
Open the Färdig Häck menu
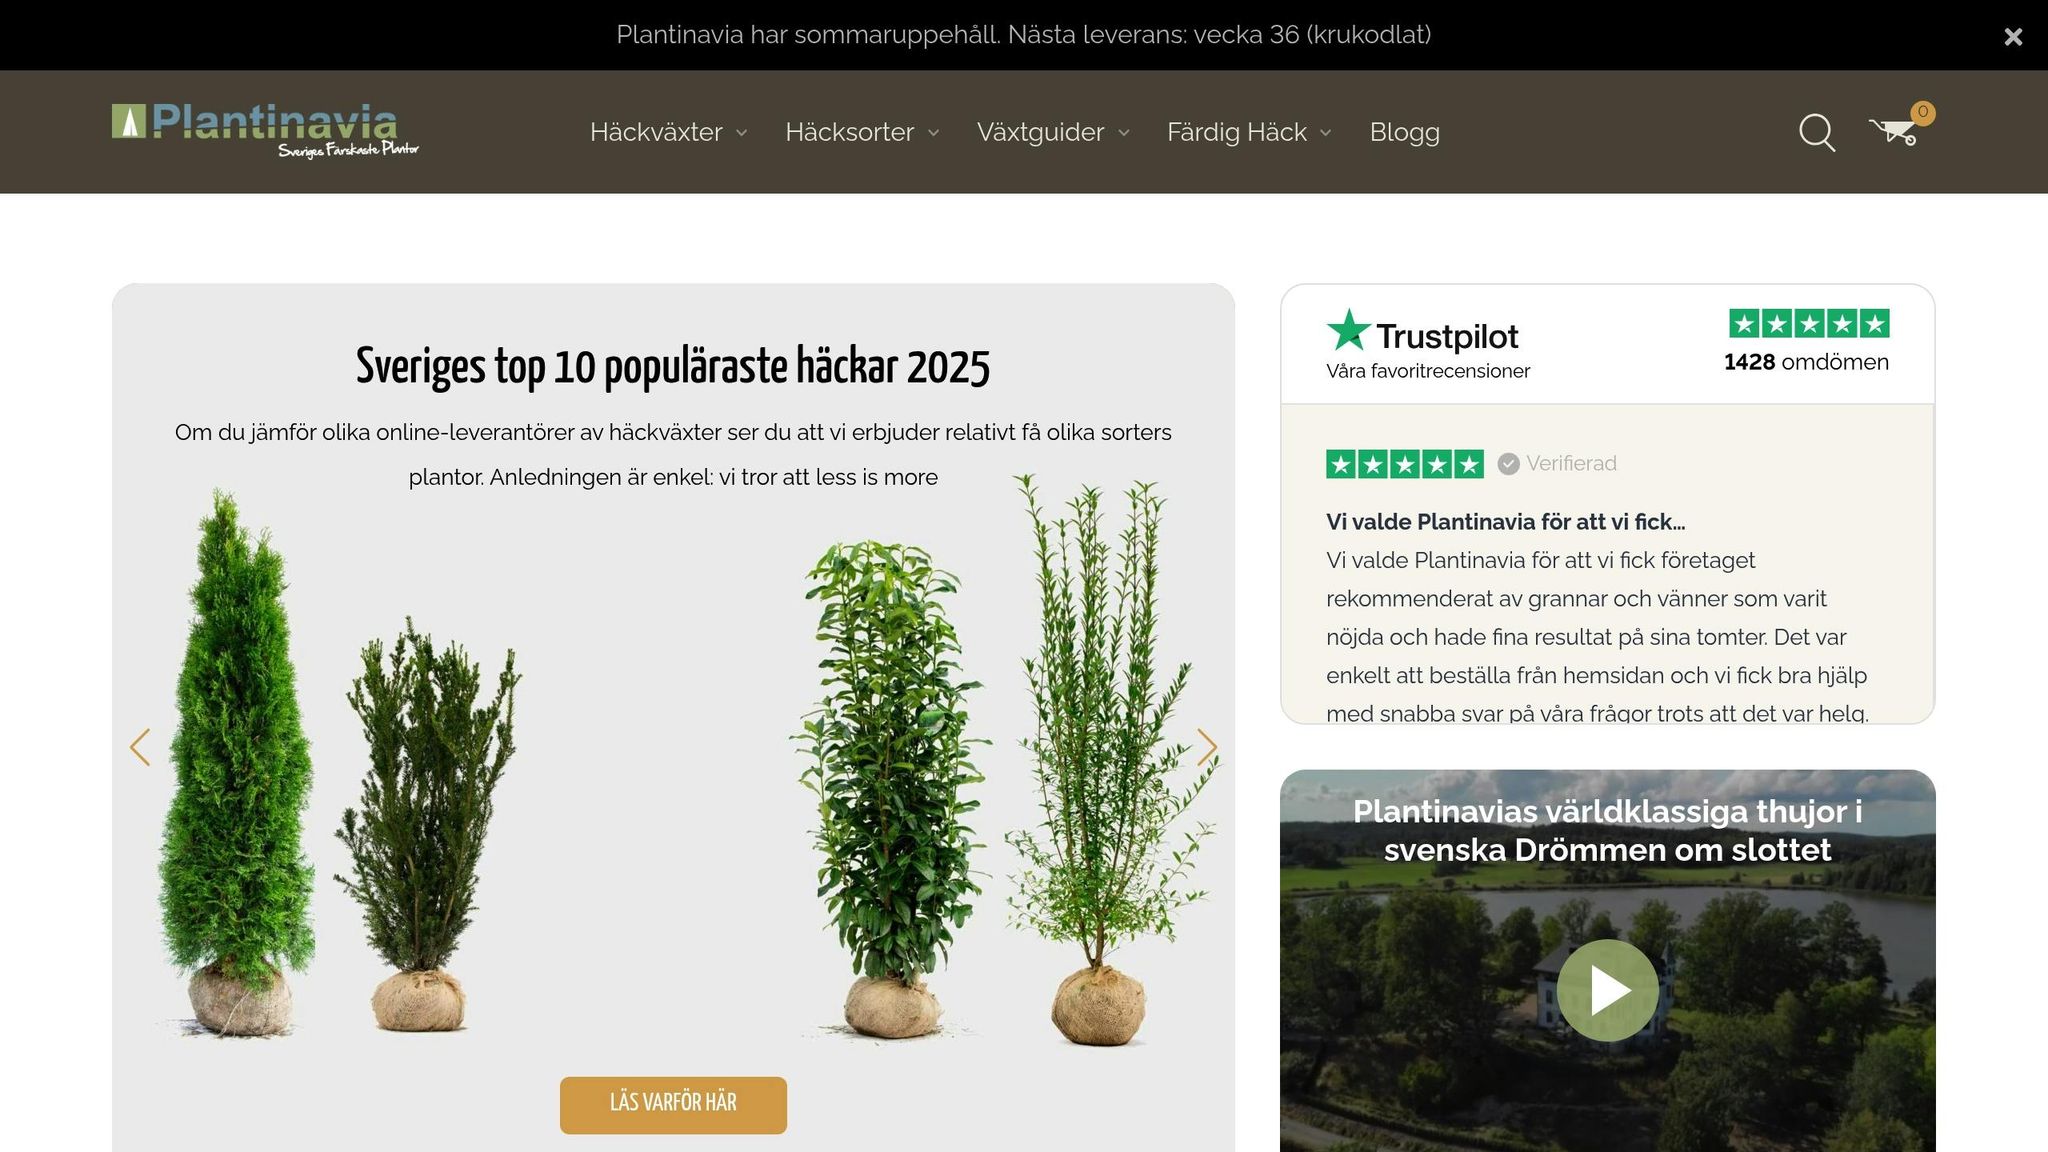pyautogui.click(x=1237, y=132)
